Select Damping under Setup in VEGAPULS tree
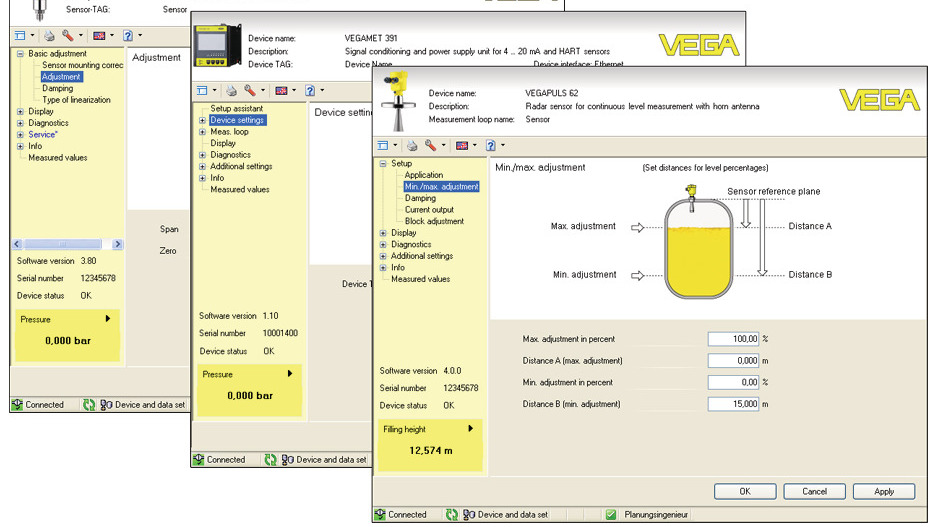 coord(420,198)
